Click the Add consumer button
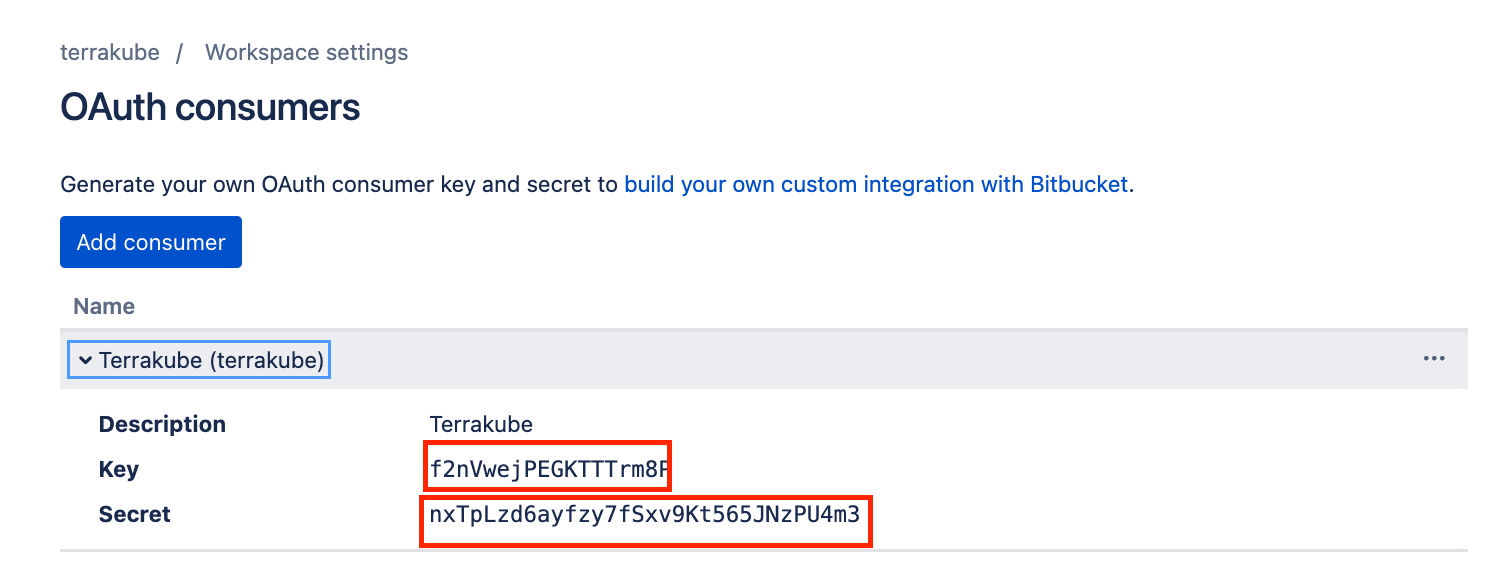Image resolution: width=1488 pixels, height=562 pixels. click(151, 242)
